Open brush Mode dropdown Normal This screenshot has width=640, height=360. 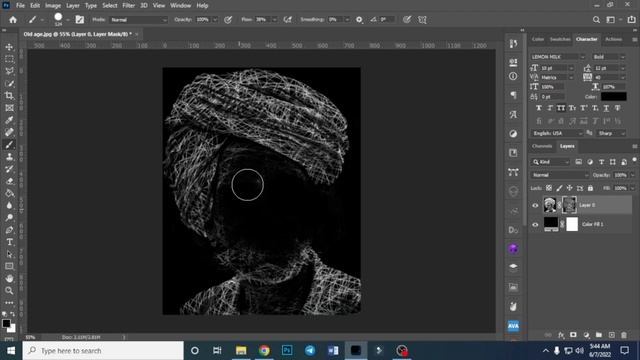138,20
